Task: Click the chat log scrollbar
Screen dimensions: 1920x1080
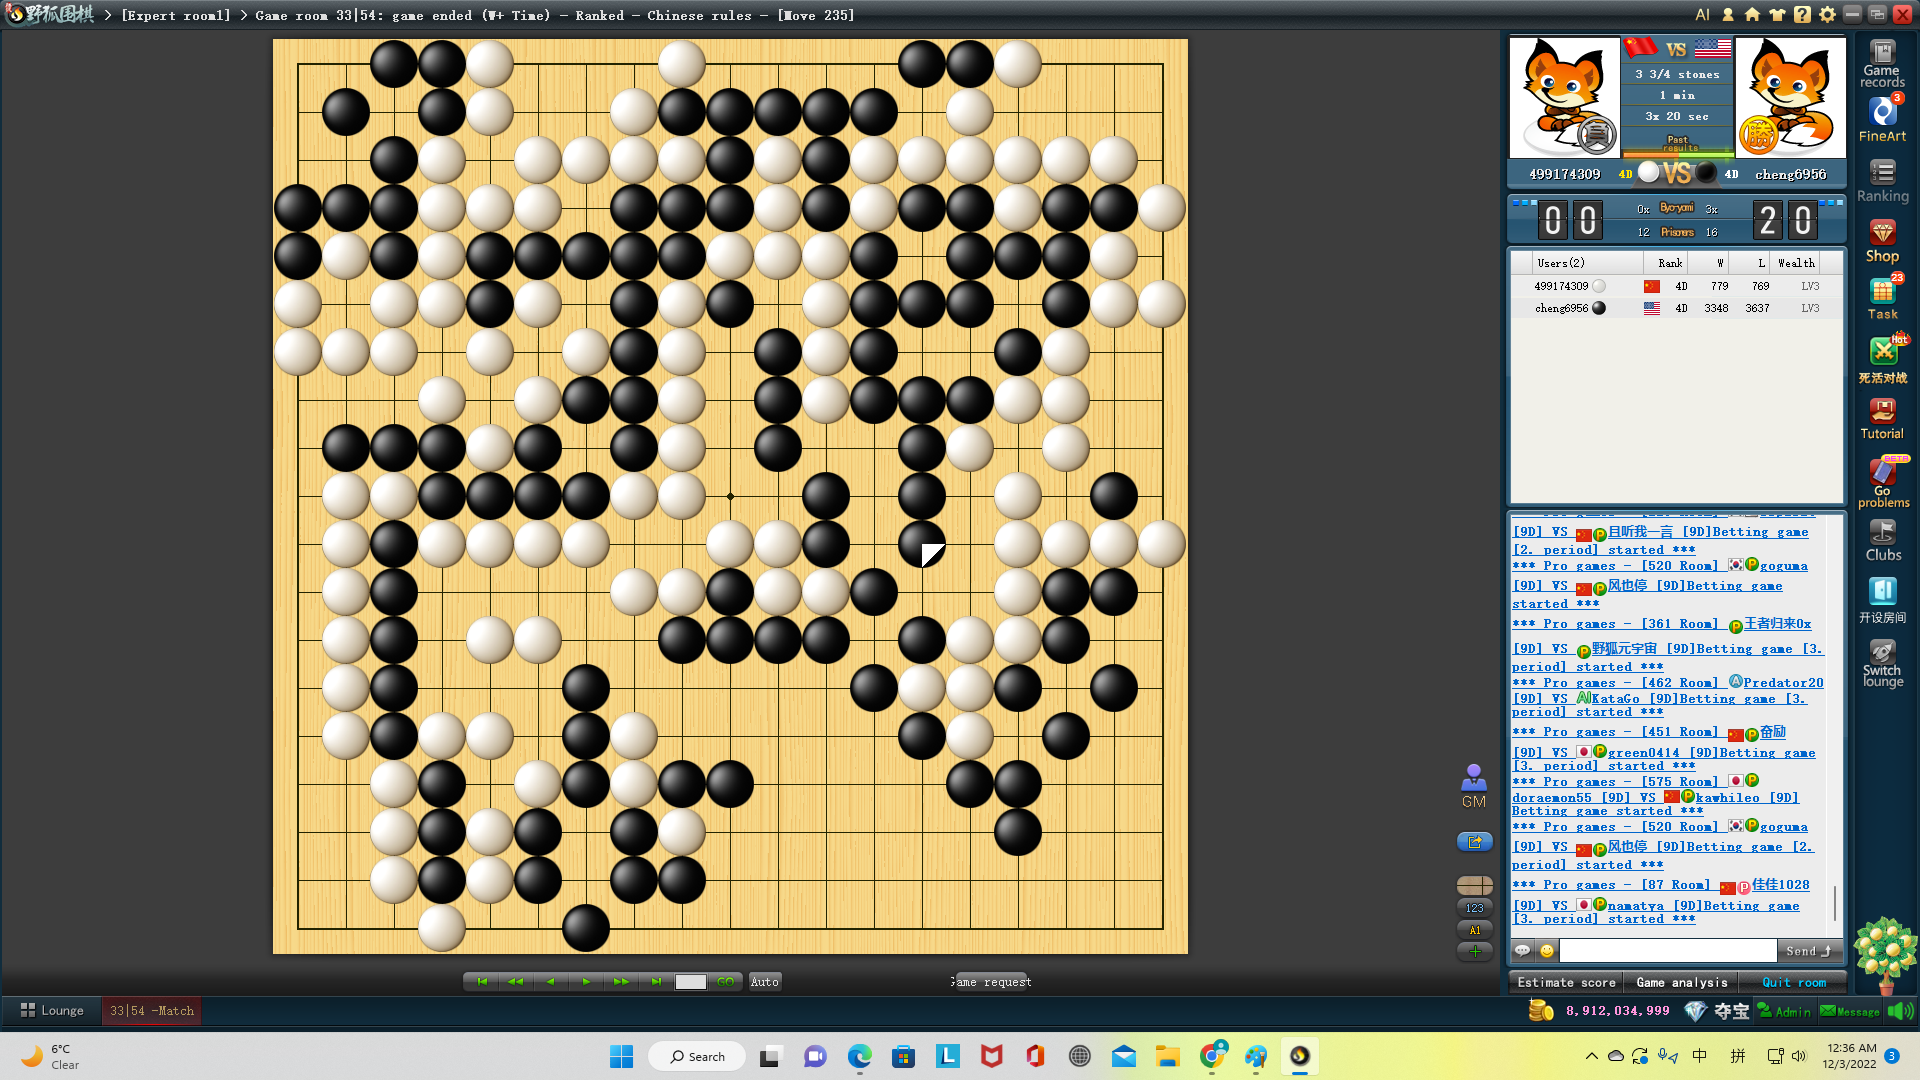Action: [x=1835, y=902]
